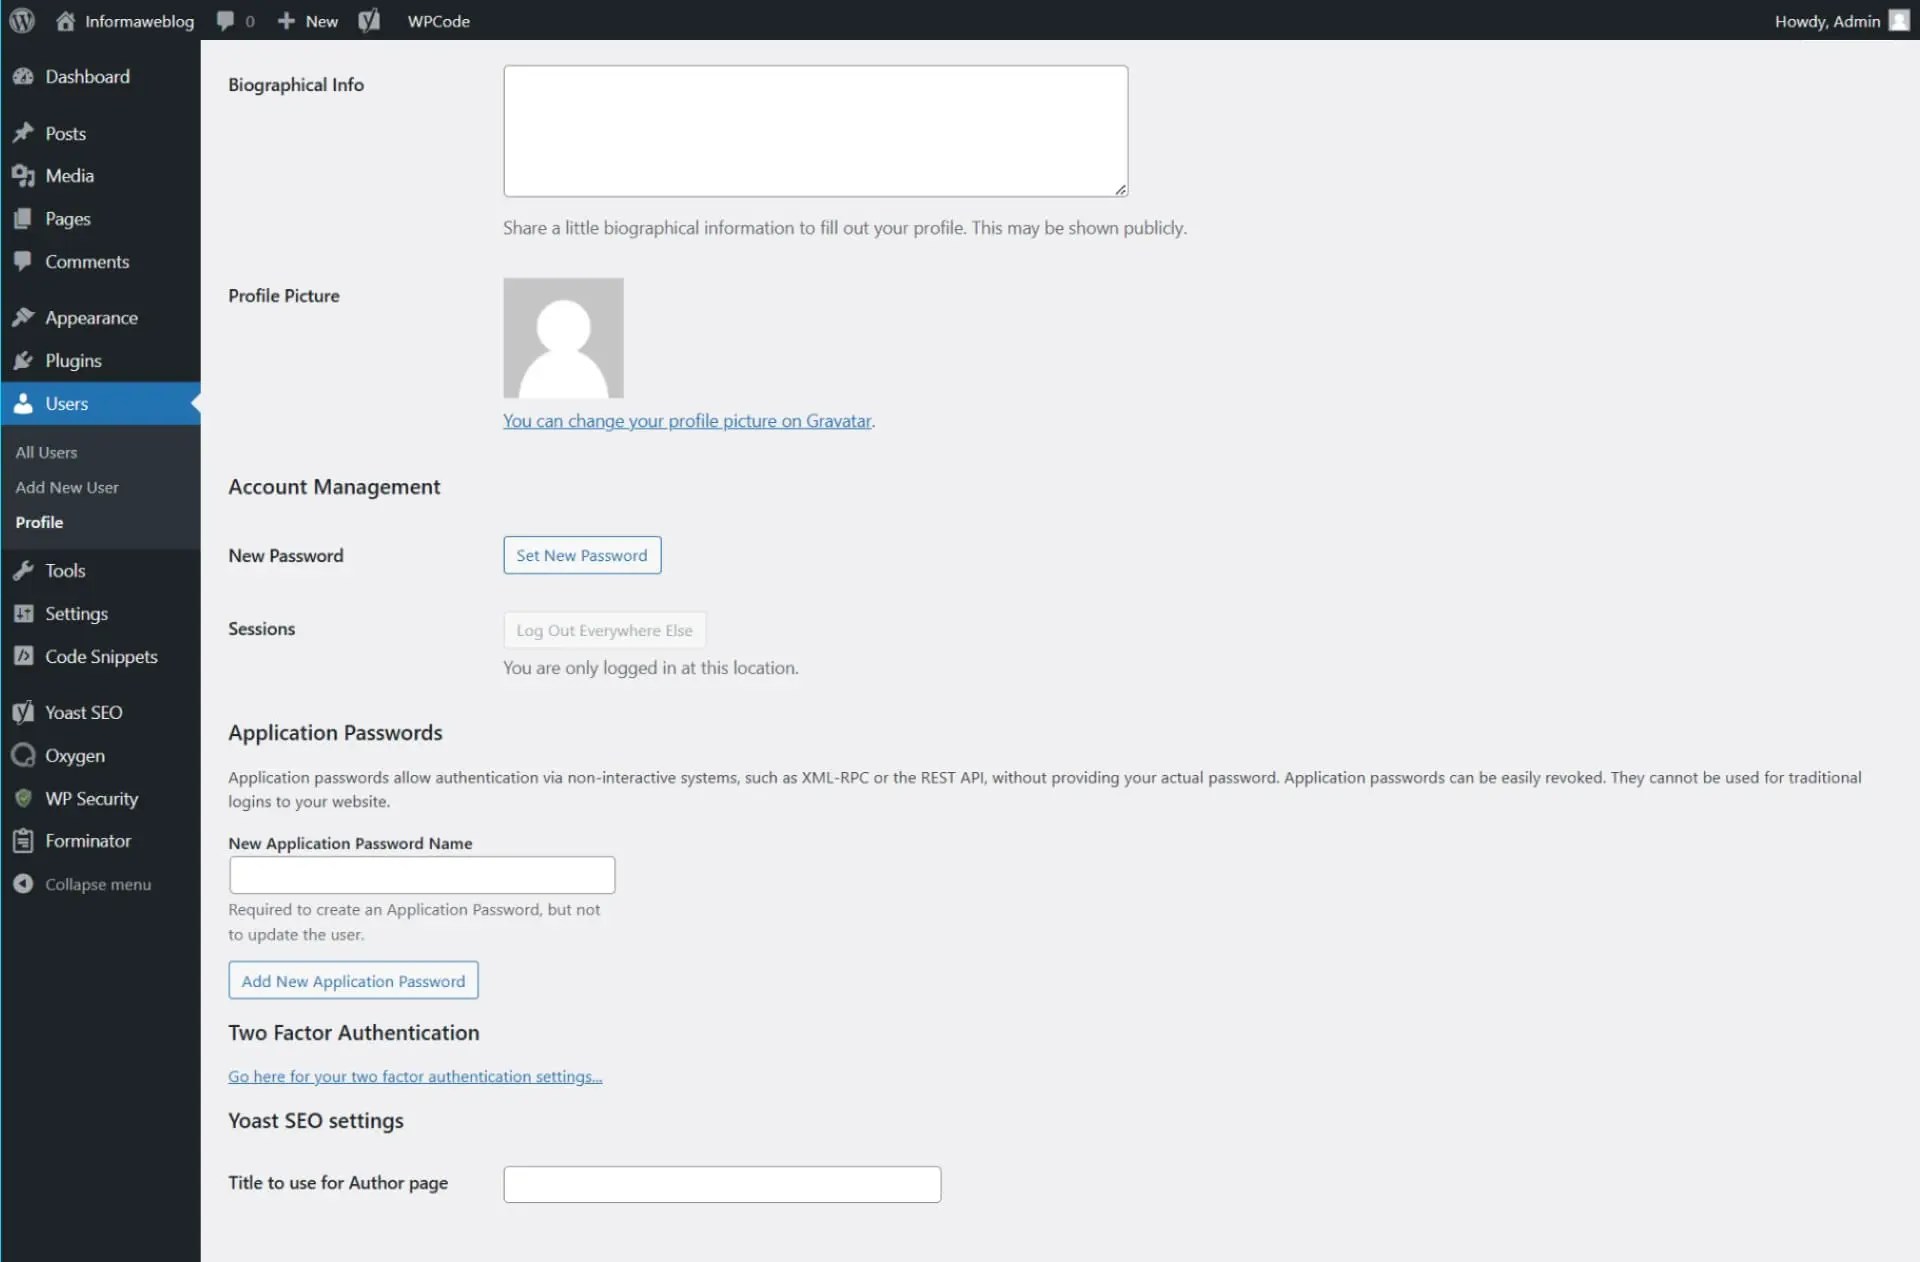Open Yoast SEO in the sidebar

pyautogui.click(x=83, y=713)
